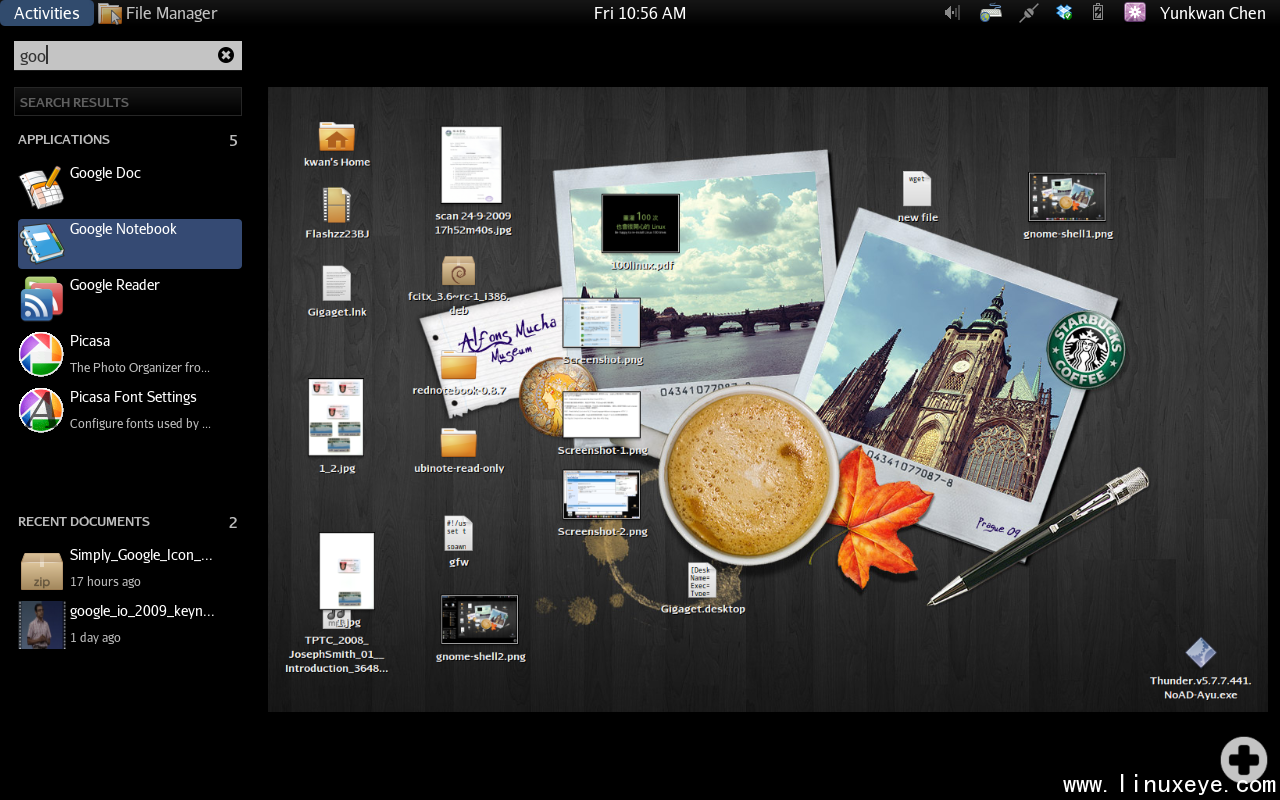Click the battery status tray icon
The image size is (1280, 800).
coord(1098,13)
